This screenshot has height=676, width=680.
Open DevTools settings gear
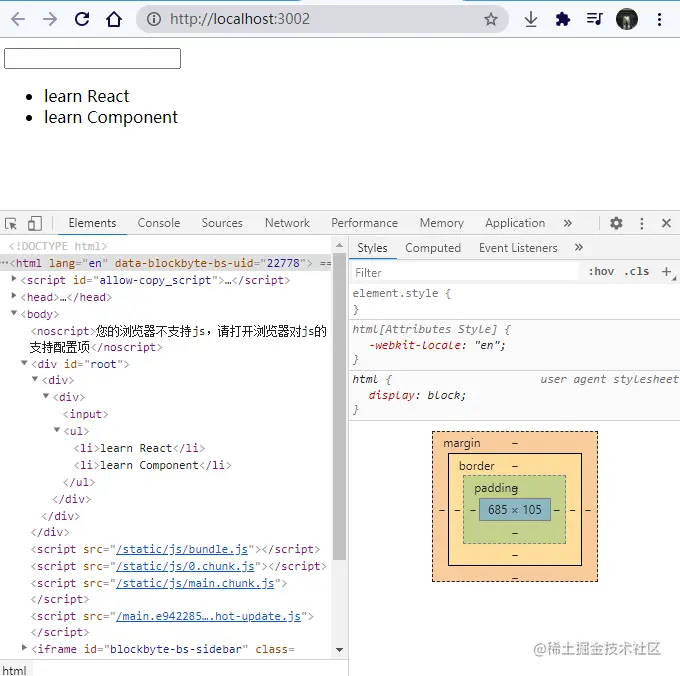(616, 223)
